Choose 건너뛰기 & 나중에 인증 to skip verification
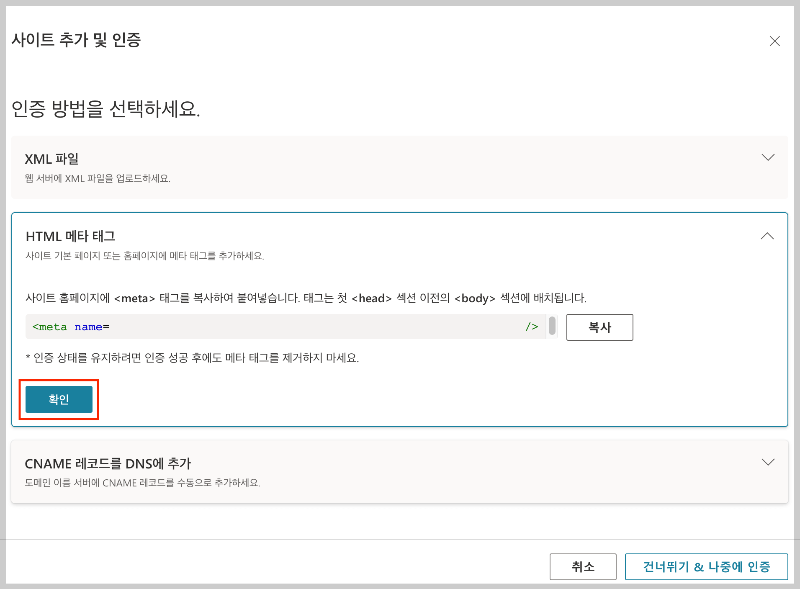Viewport: 800px width, 589px height. tap(706, 565)
